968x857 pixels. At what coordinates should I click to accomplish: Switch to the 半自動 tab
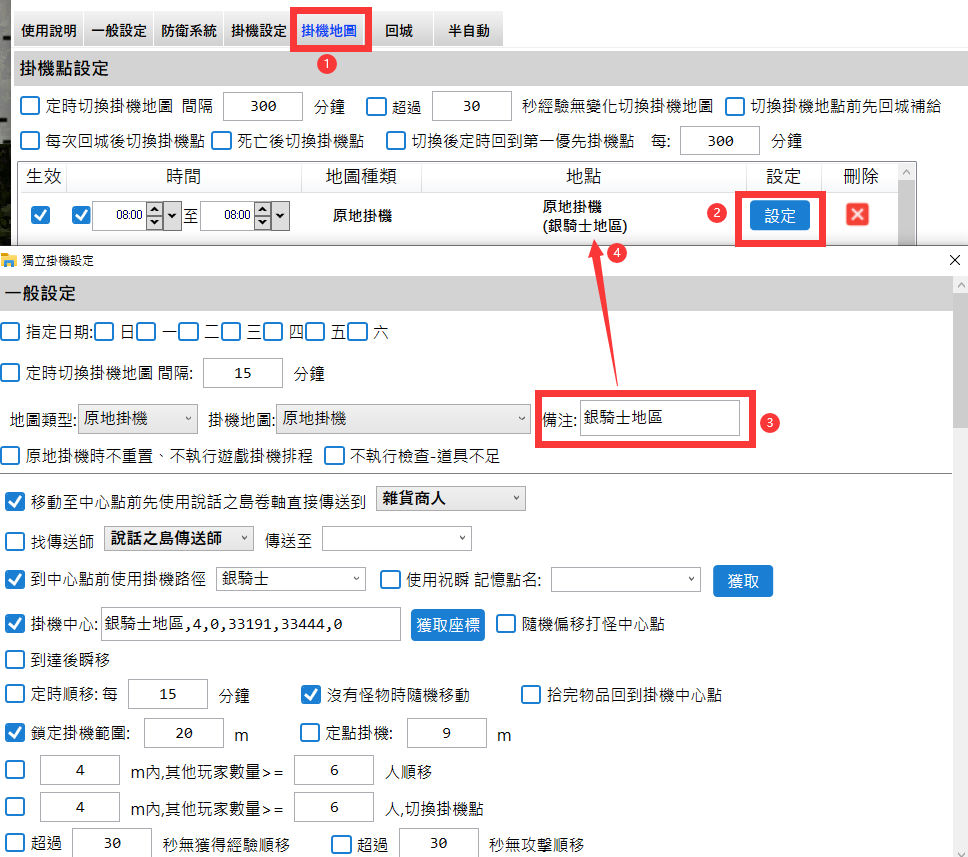(467, 30)
